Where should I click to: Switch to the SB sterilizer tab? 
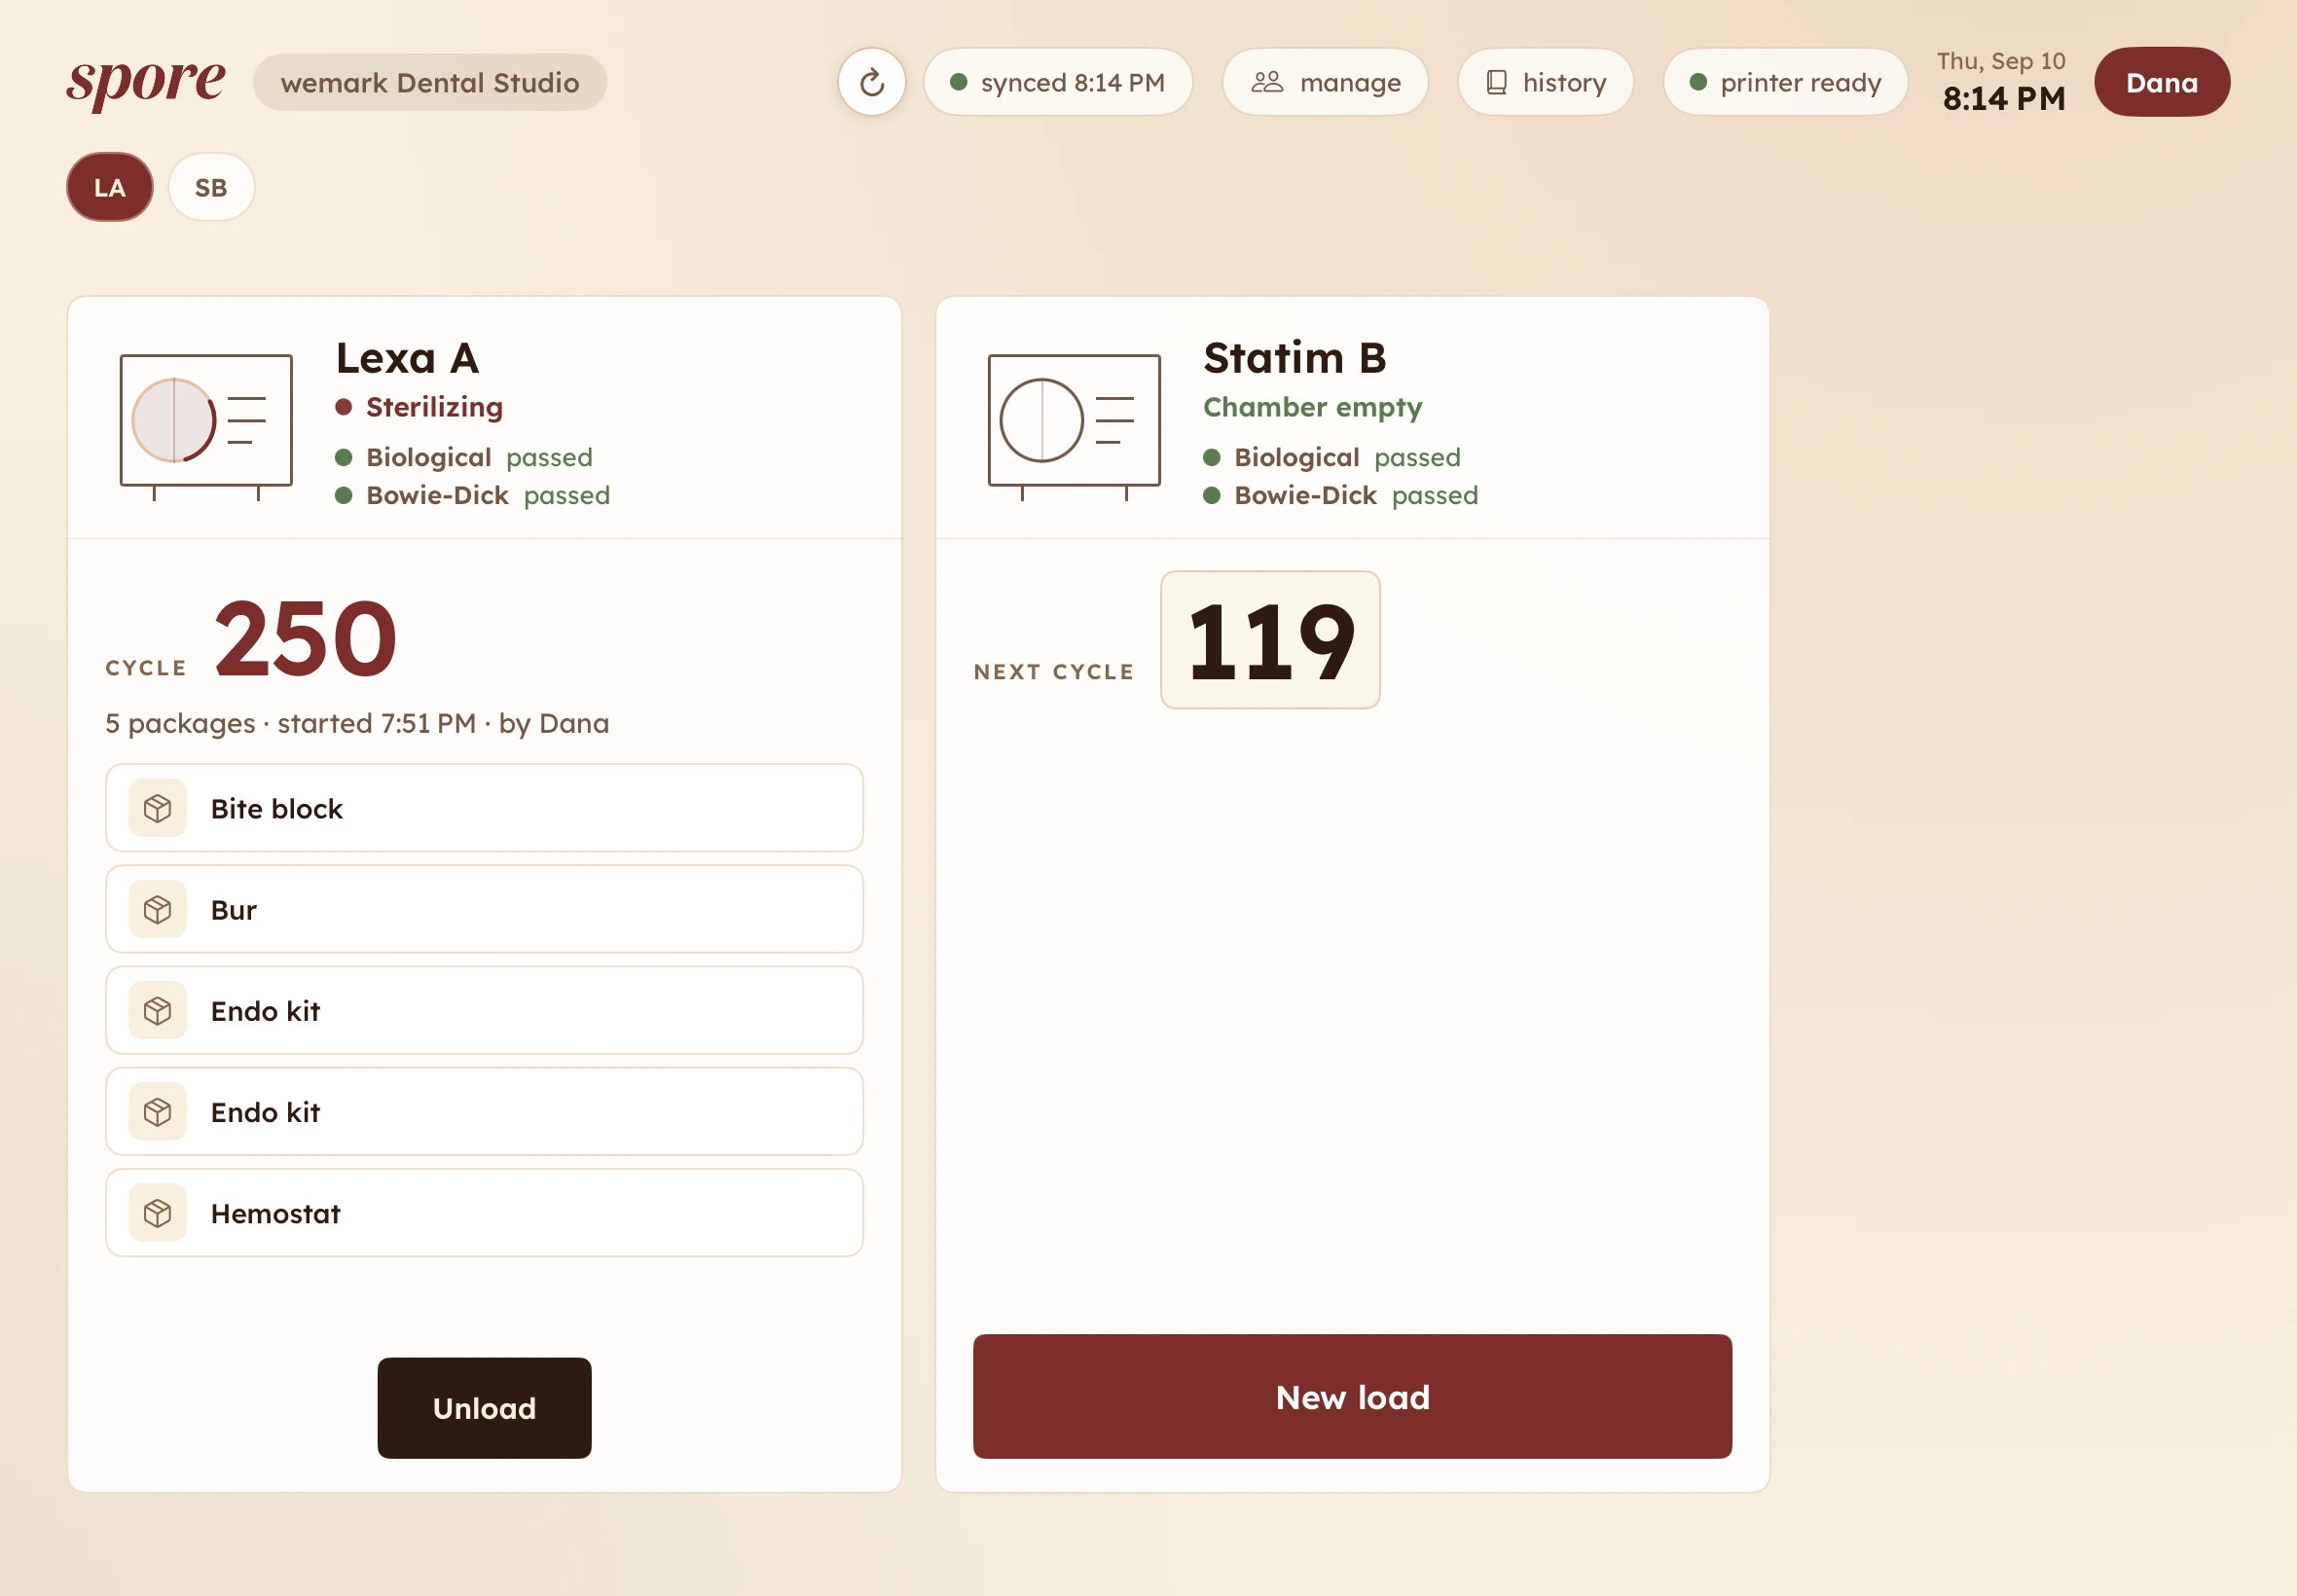(211, 187)
